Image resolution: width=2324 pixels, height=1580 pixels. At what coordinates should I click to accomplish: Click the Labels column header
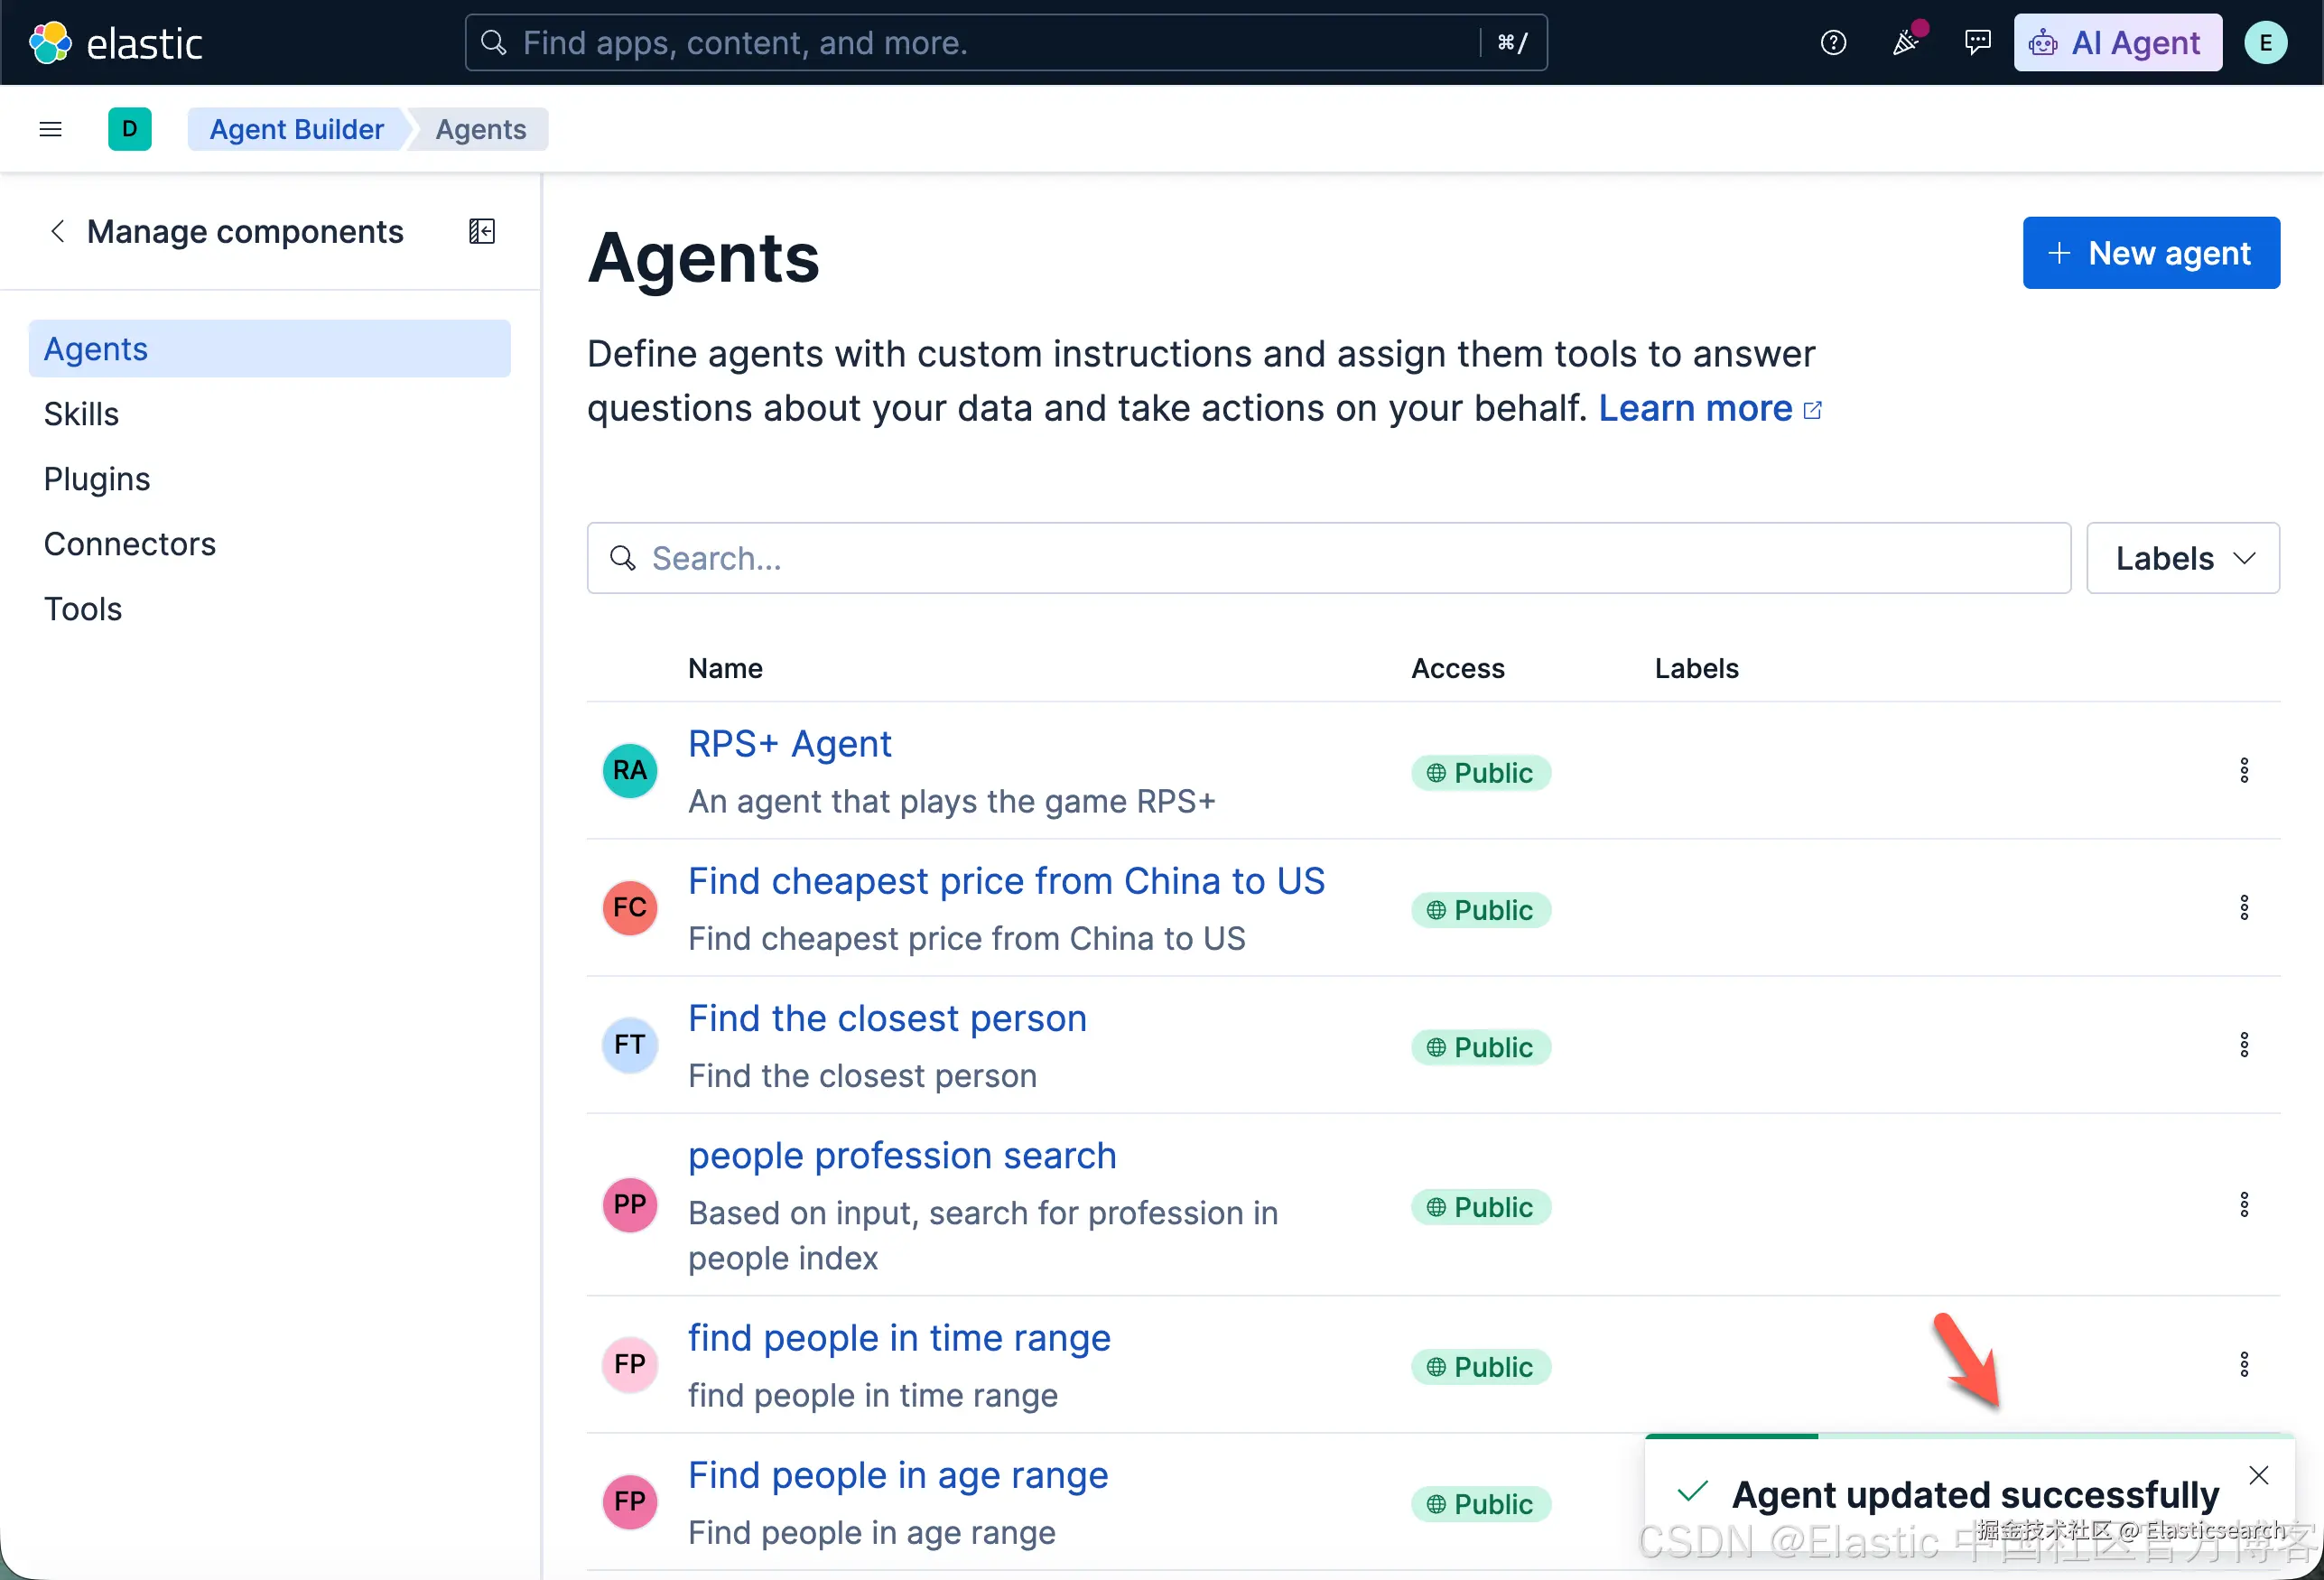pos(1696,668)
